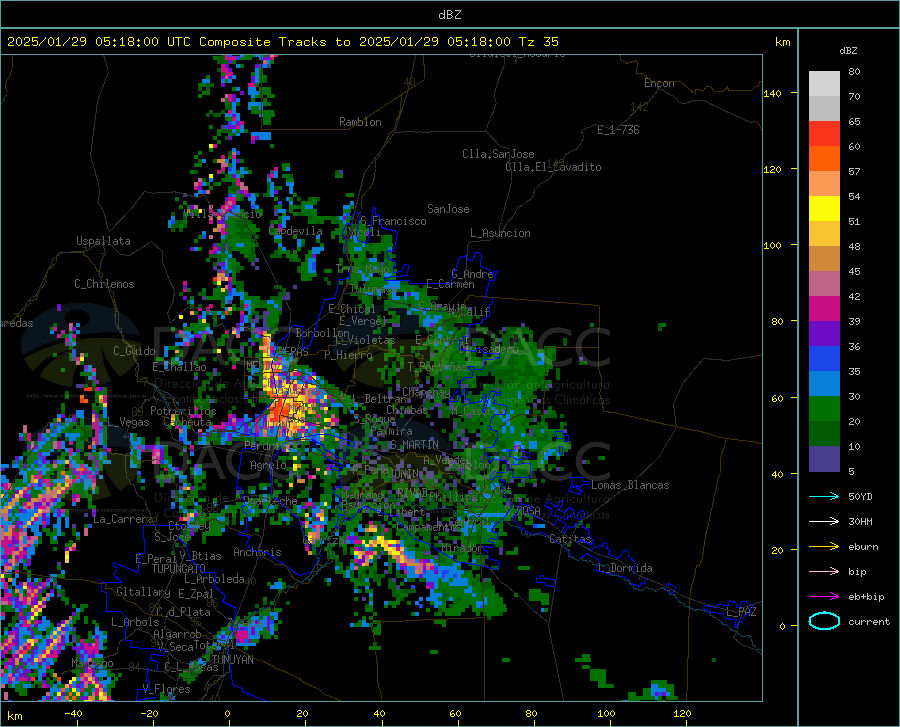Click the 'C_Guido' place label
900x727 pixels.
(134, 351)
